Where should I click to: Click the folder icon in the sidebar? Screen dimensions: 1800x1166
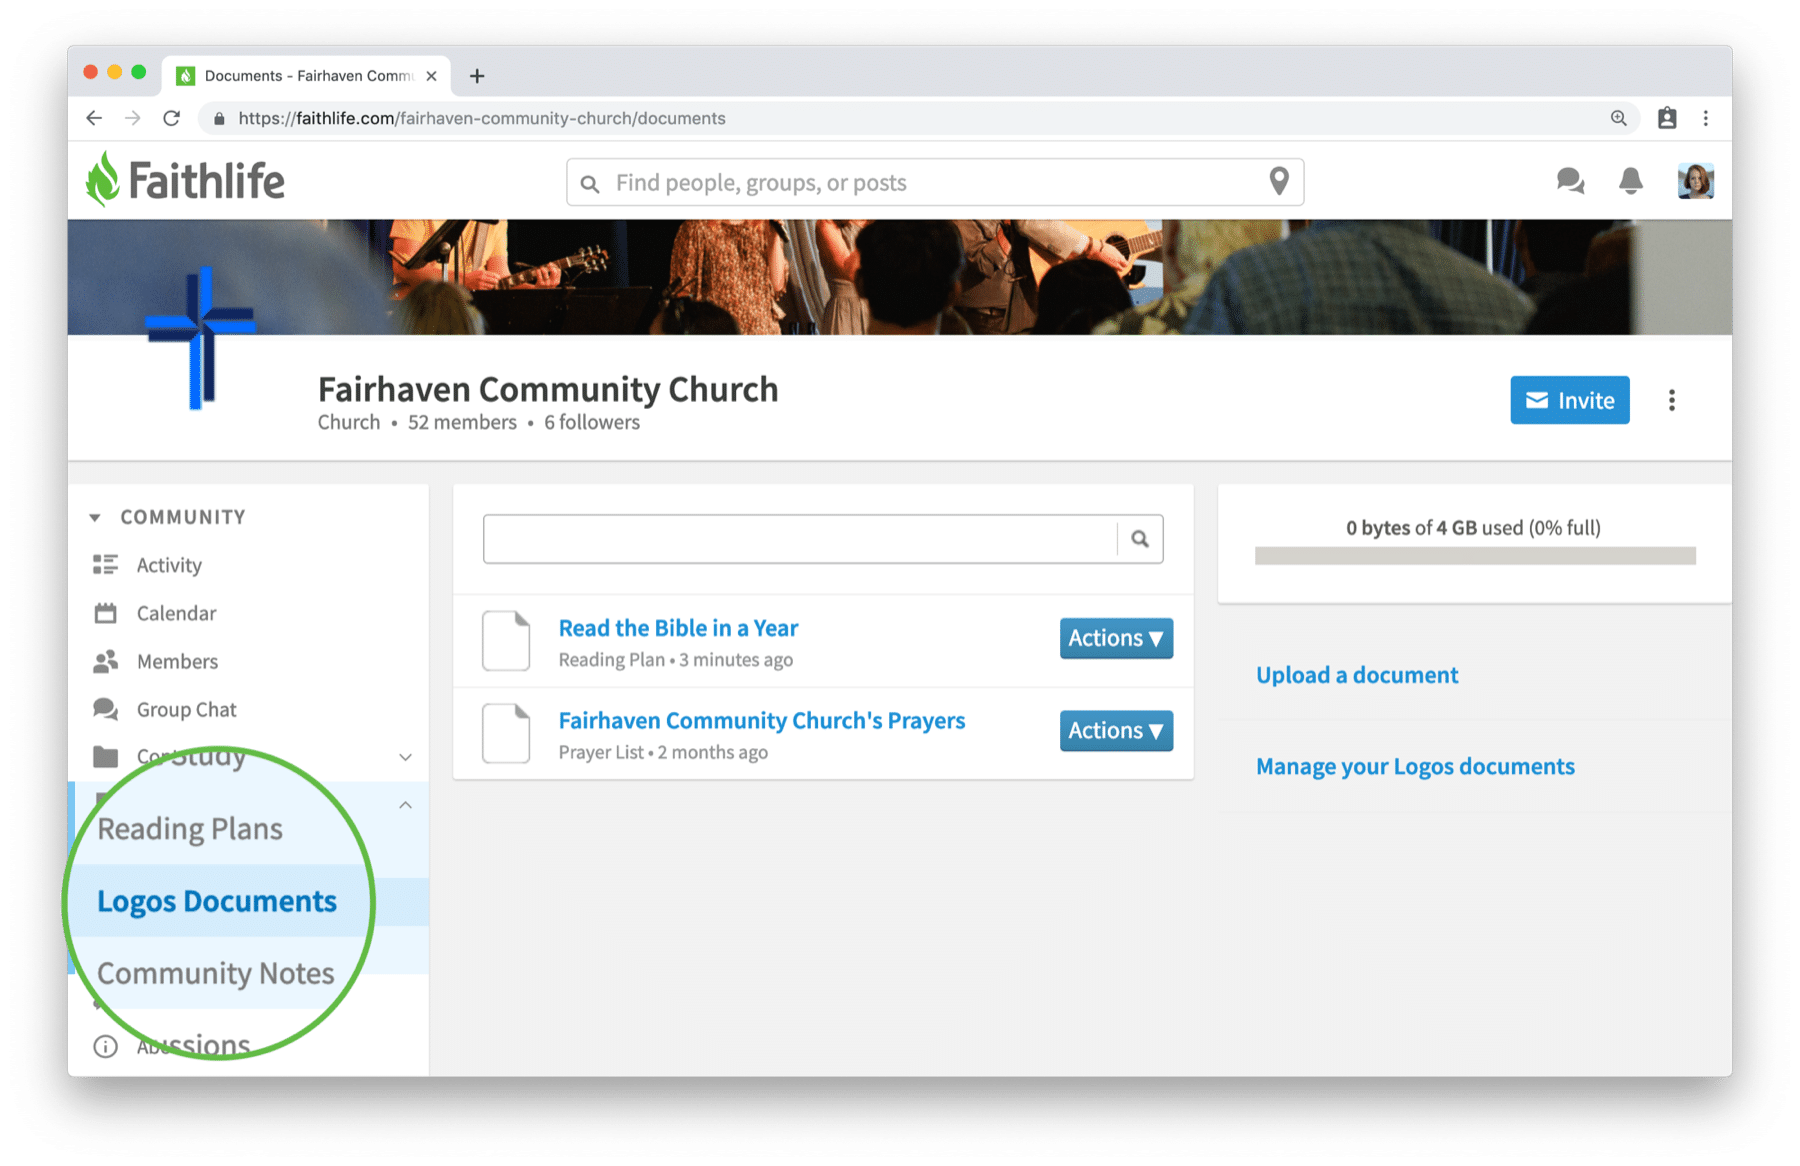[x=105, y=757]
